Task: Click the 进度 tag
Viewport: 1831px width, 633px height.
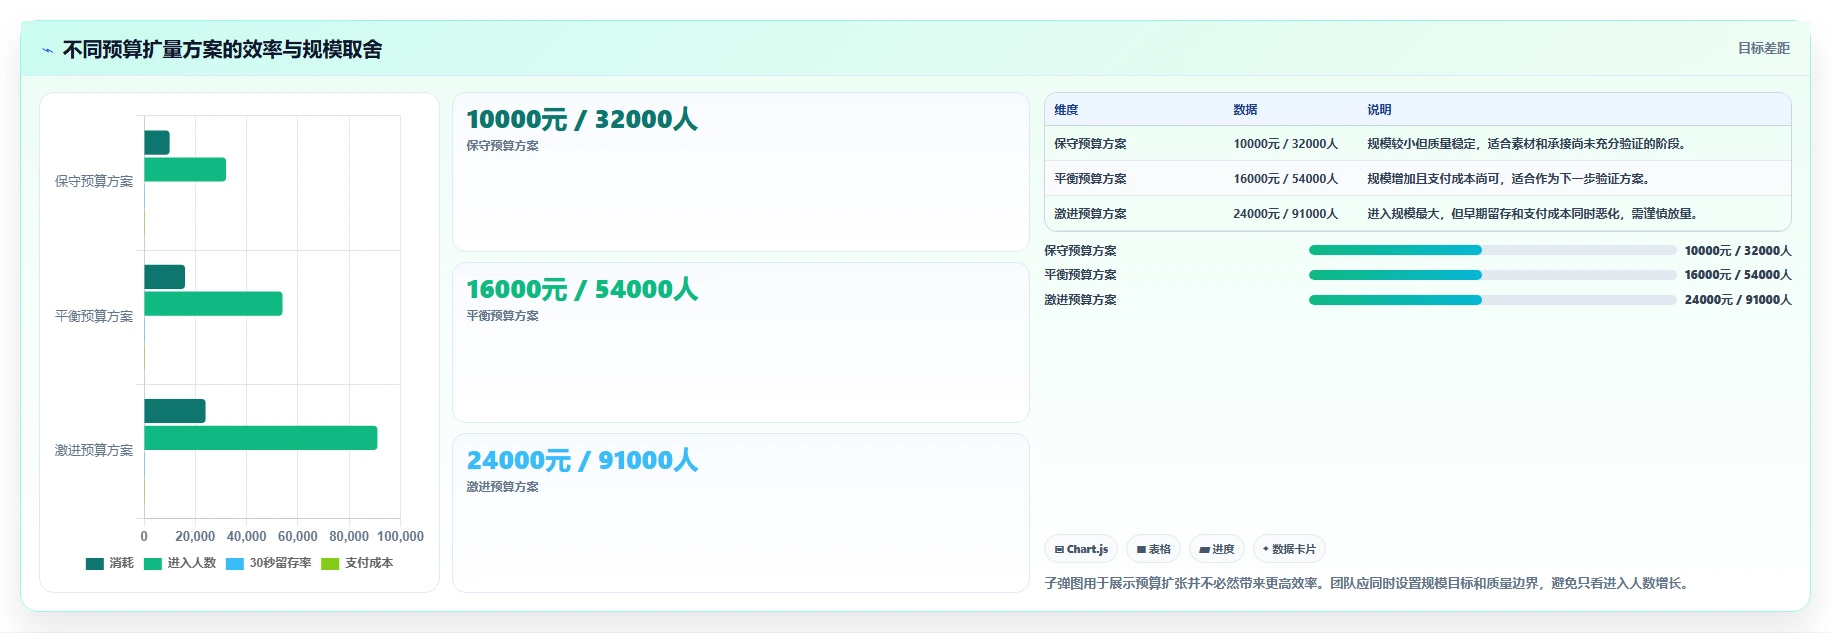Action: pyautogui.click(x=1217, y=549)
